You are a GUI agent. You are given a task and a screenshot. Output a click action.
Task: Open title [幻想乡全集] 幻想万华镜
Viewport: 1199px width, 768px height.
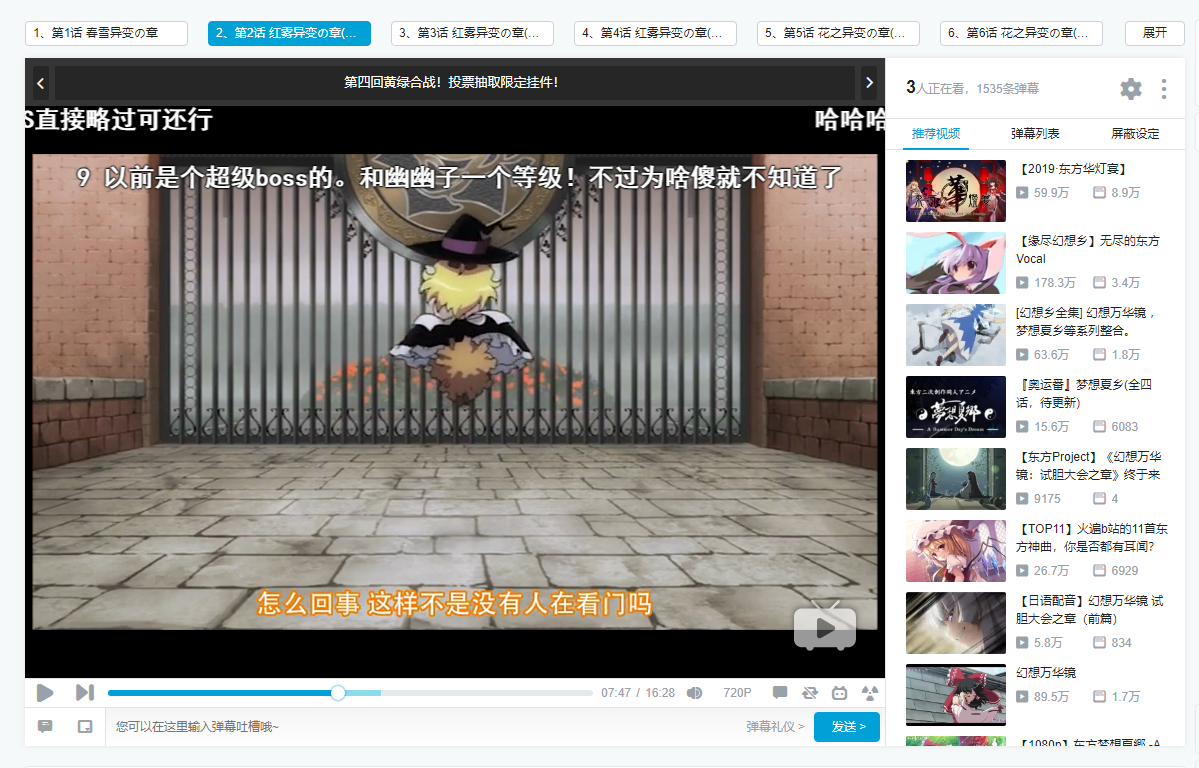[x=1086, y=322]
